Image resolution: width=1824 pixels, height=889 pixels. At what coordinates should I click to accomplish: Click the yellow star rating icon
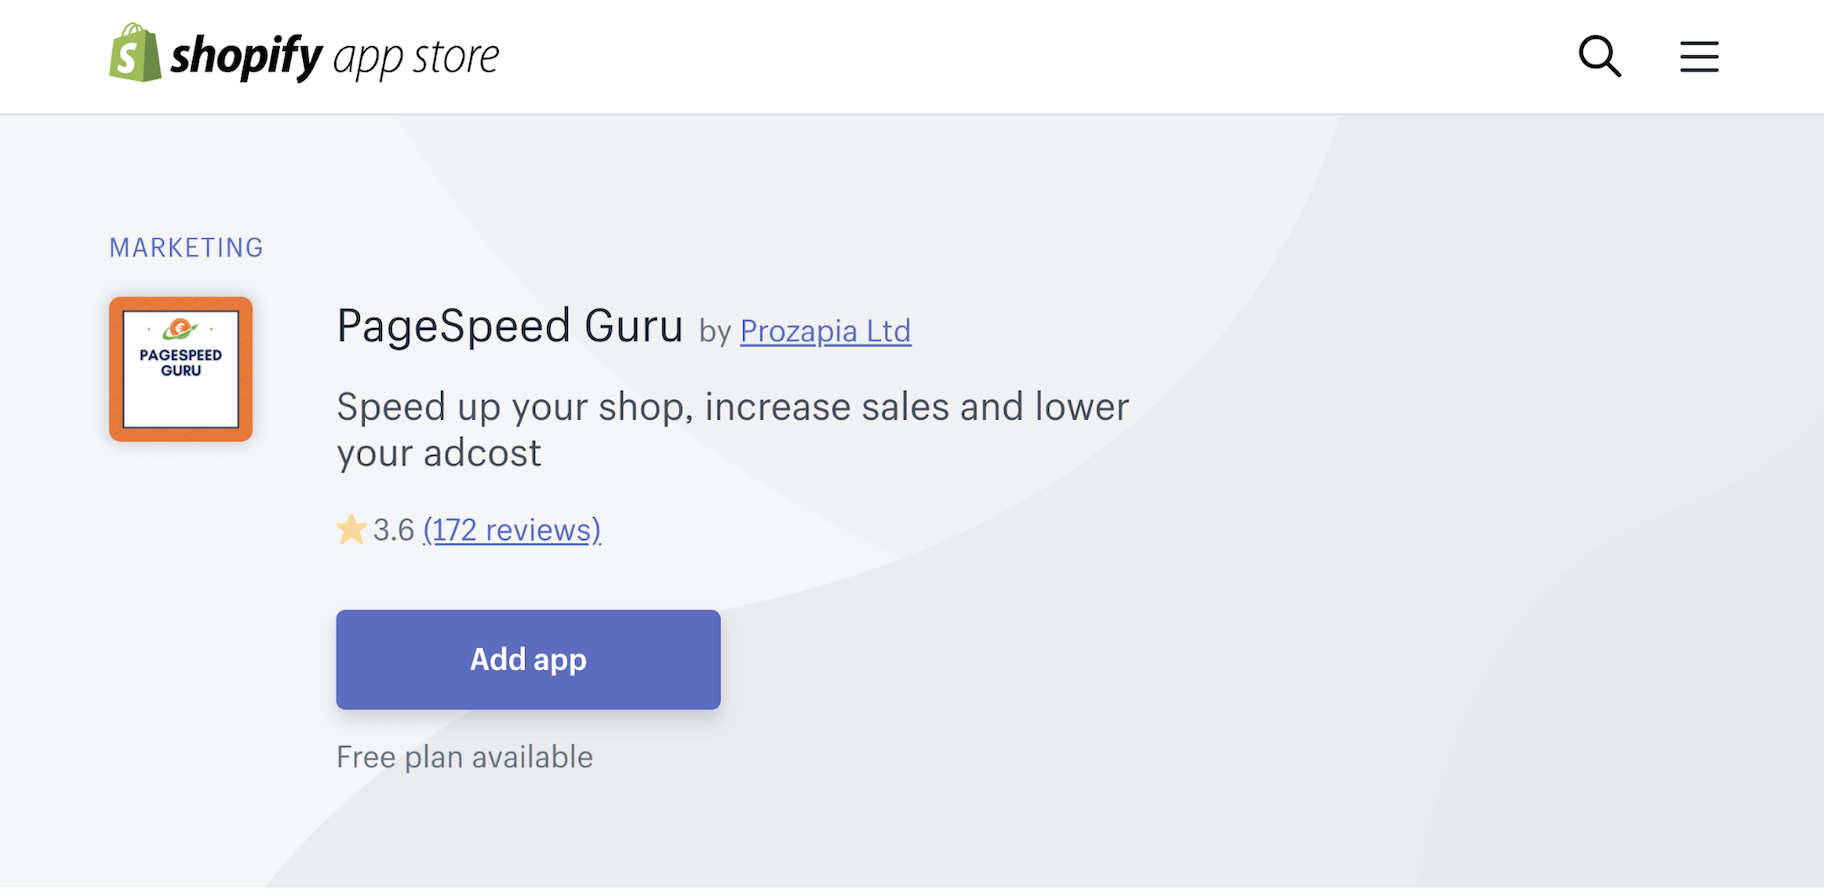350,529
